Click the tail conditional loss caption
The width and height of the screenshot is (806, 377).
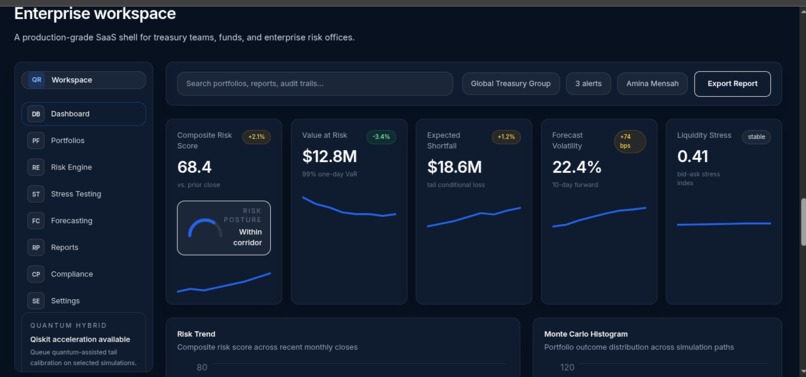click(456, 185)
